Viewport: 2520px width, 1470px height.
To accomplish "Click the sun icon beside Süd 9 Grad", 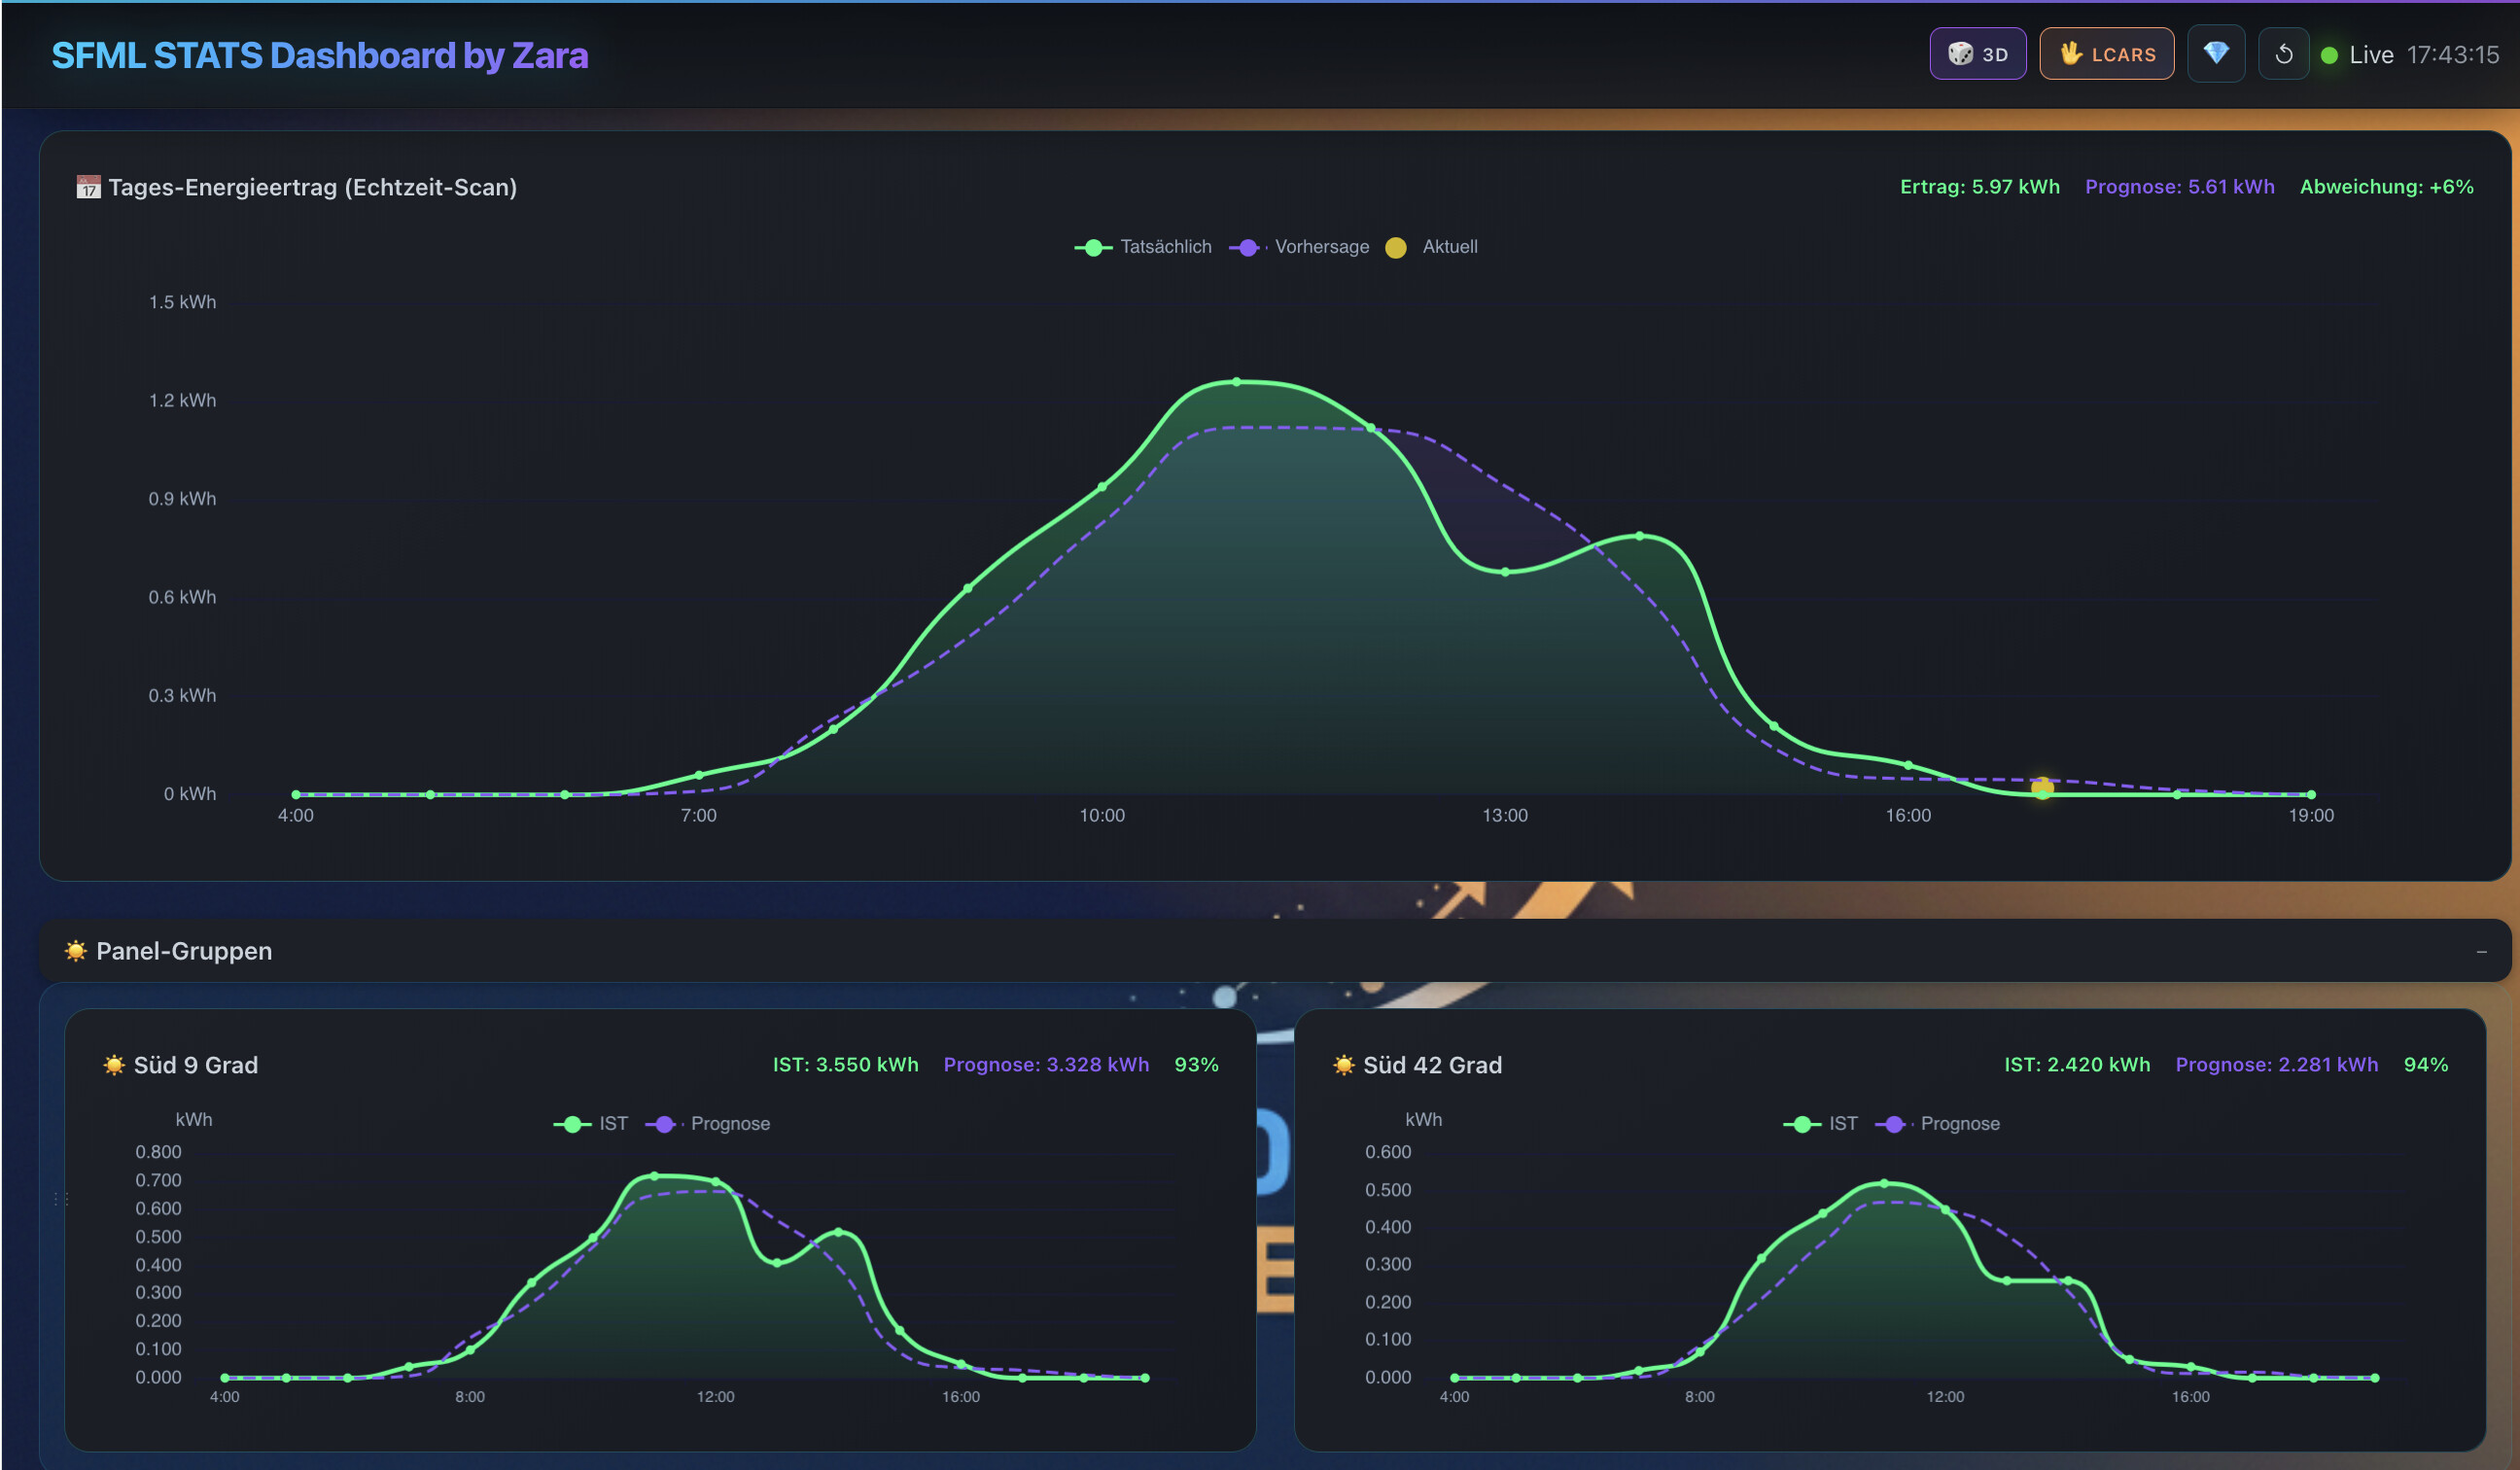I will coord(114,1065).
